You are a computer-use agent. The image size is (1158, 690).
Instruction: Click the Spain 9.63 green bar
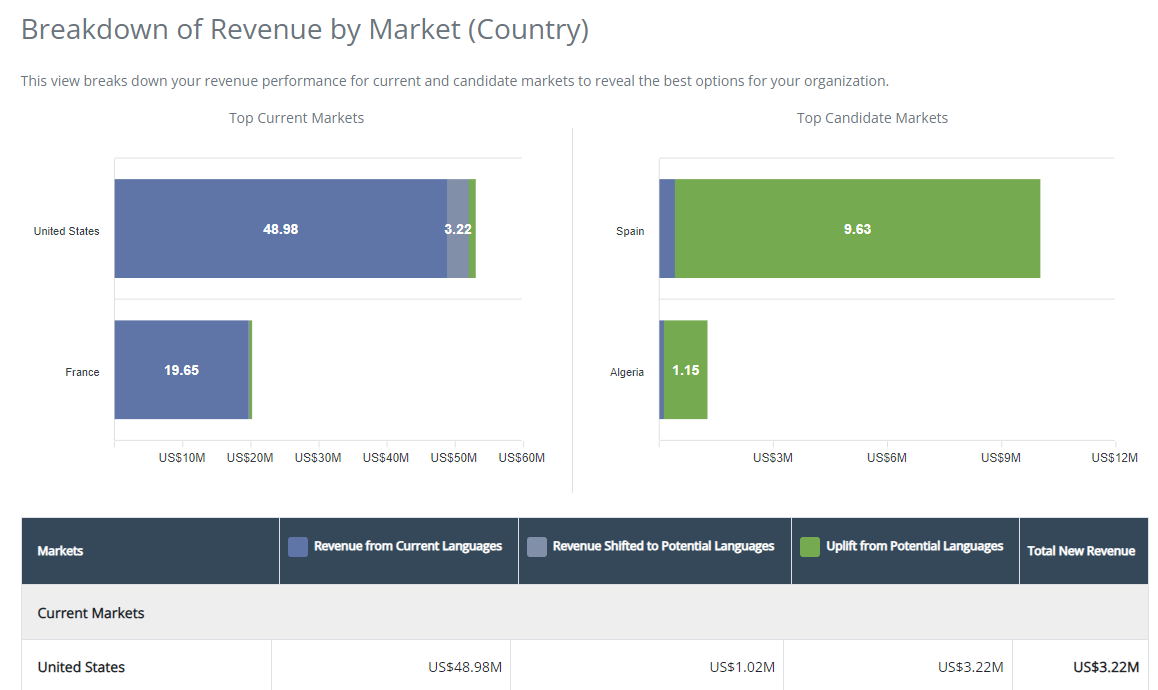pos(857,229)
